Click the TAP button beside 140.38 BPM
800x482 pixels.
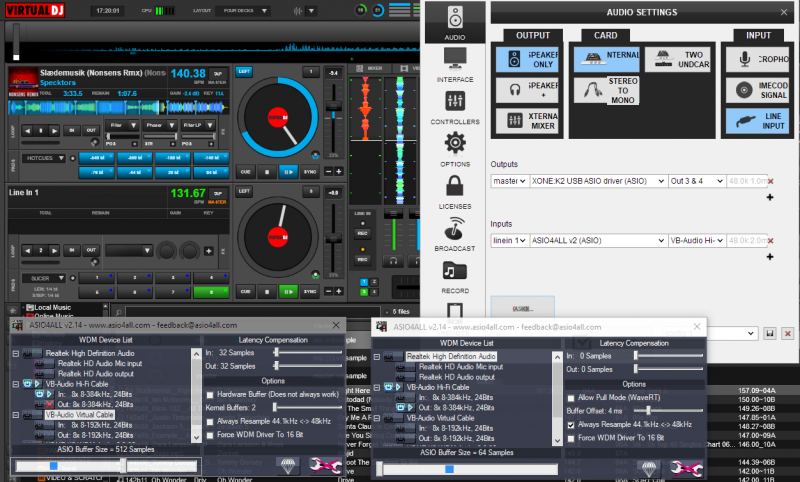[x=218, y=74]
